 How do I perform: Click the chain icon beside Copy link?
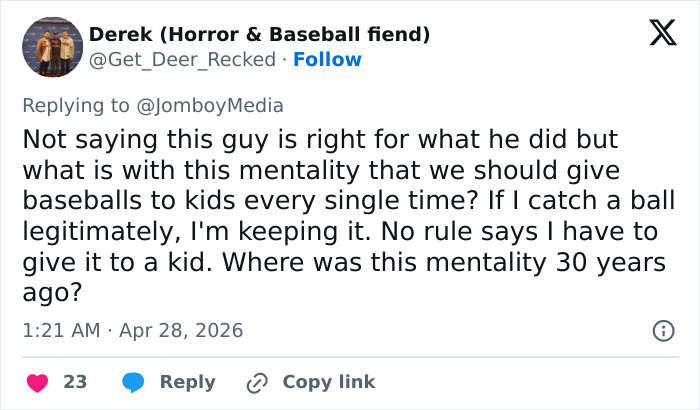coord(258,382)
